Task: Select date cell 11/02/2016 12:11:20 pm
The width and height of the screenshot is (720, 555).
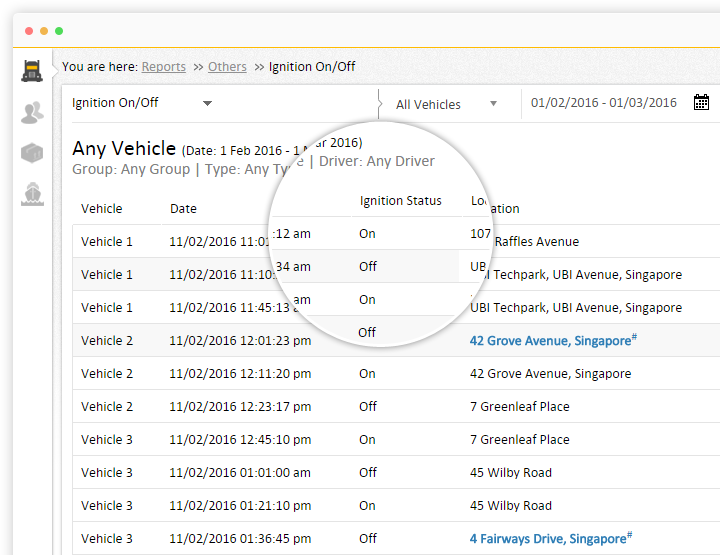Action: point(240,373)
